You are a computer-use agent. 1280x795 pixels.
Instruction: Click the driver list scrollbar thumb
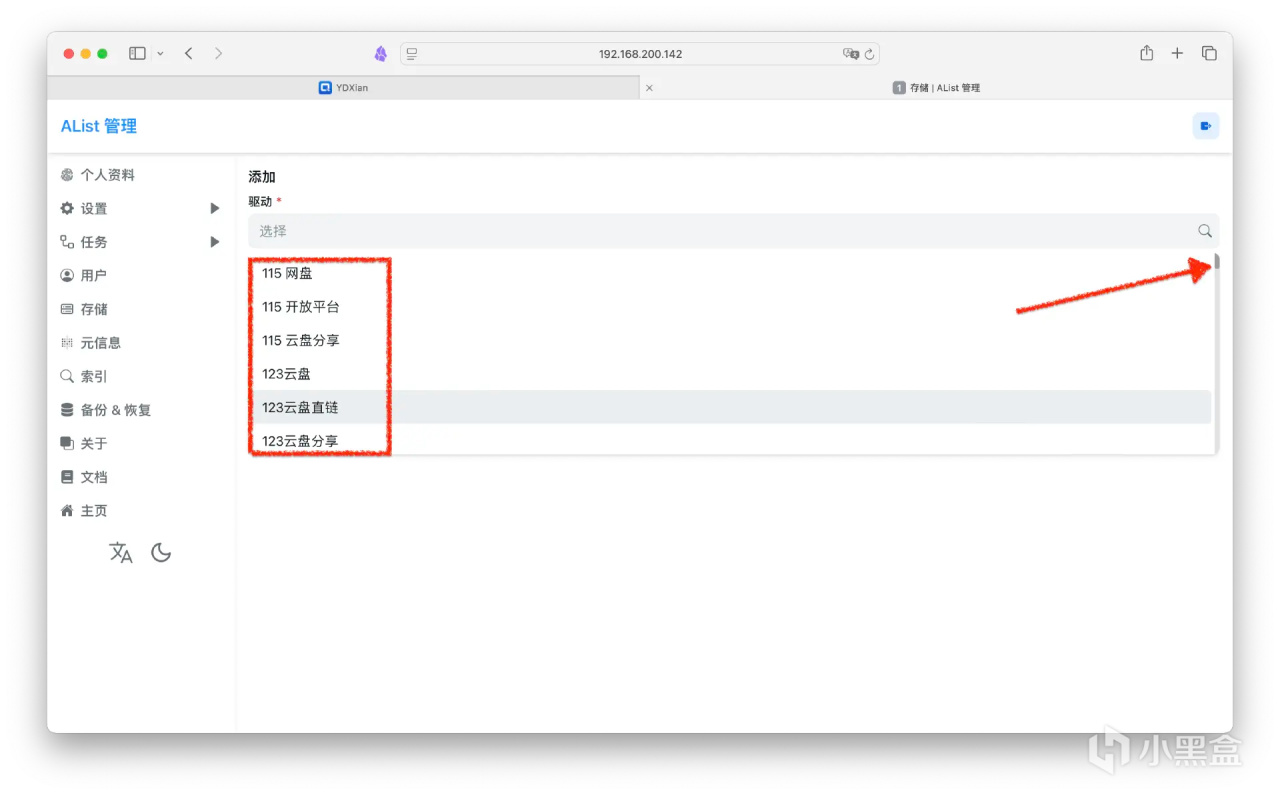coord(1217,262)
